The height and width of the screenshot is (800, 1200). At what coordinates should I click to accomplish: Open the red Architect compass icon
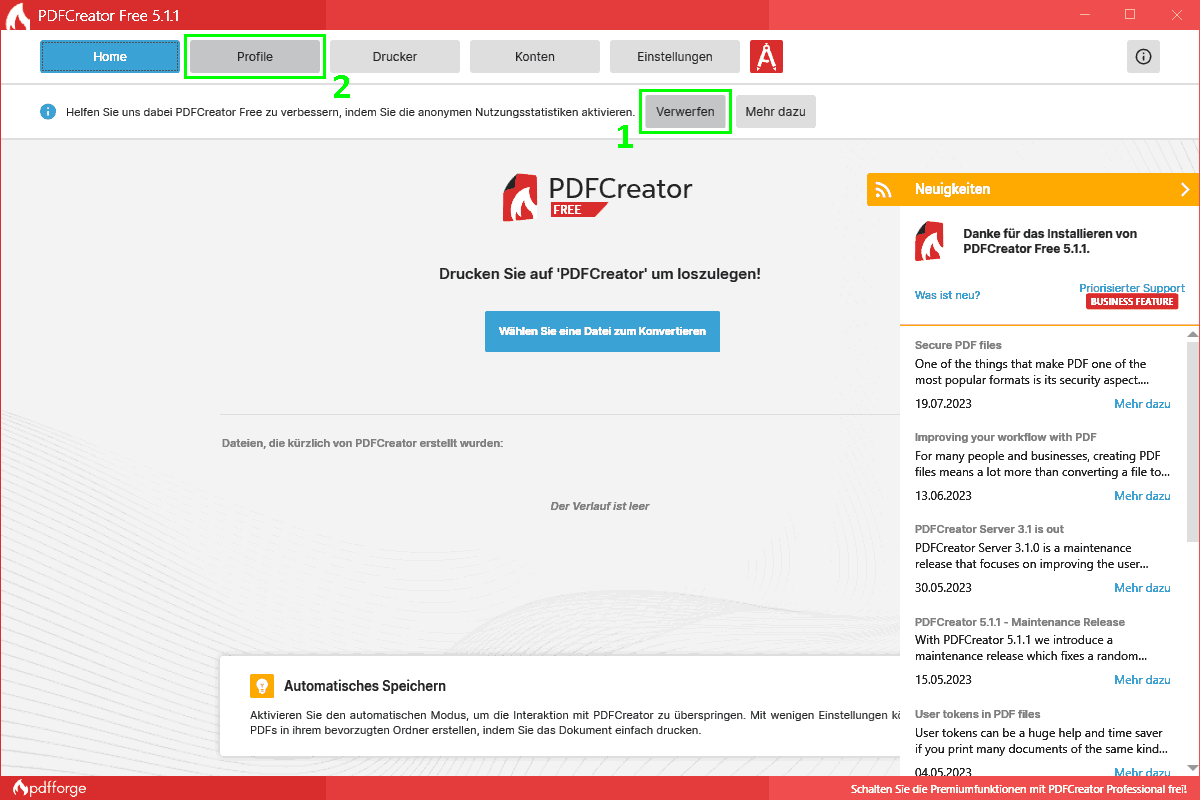click(766, 57)
